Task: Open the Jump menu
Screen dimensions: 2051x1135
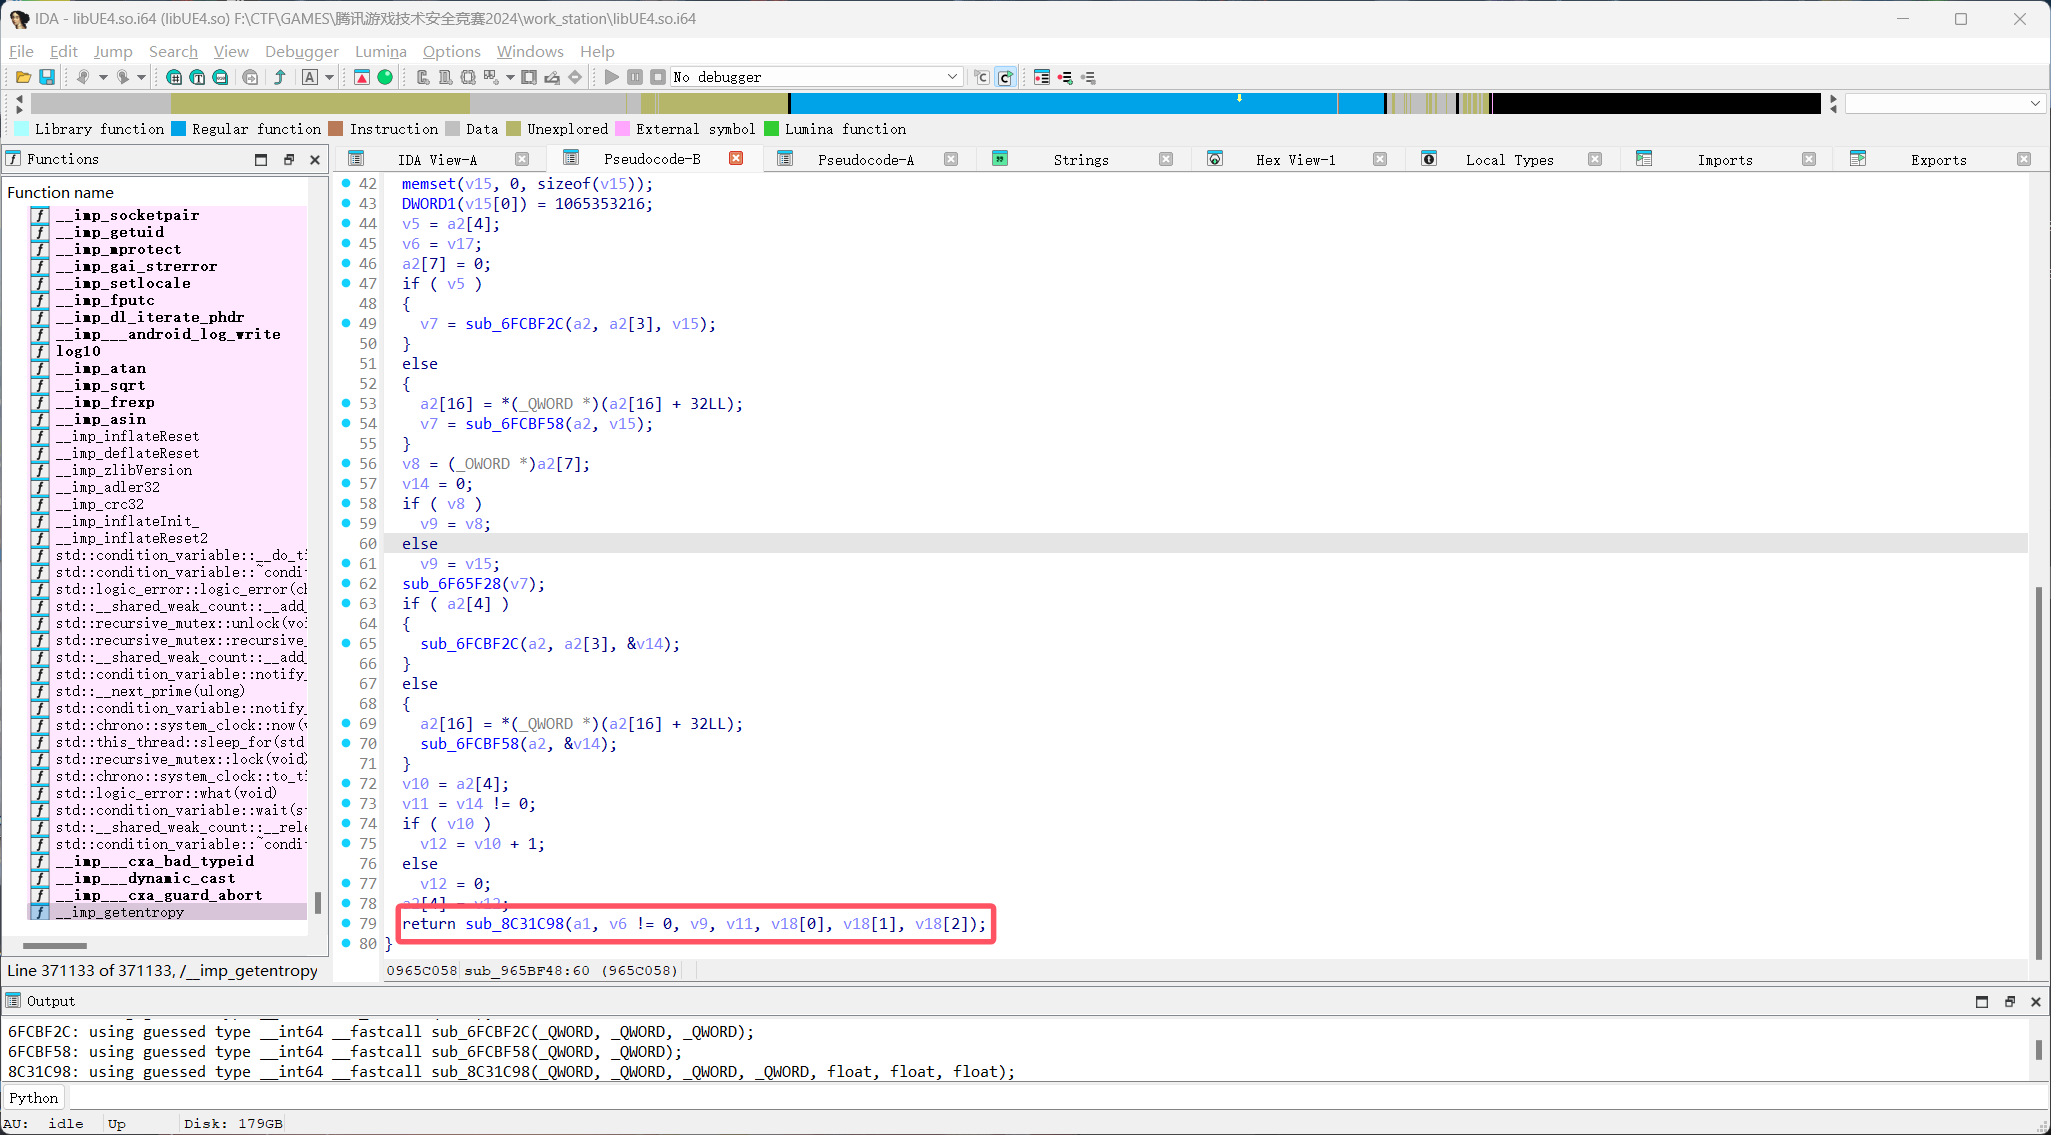Action: click(113, 51)
